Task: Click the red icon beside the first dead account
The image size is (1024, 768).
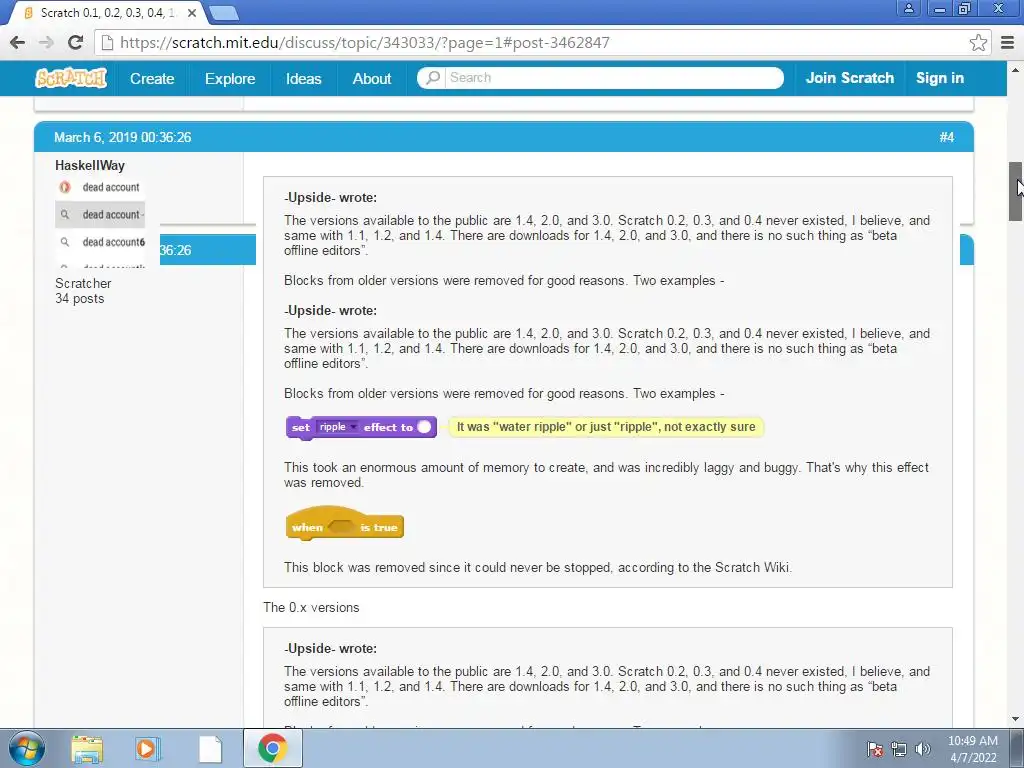Action: (65, 187)
